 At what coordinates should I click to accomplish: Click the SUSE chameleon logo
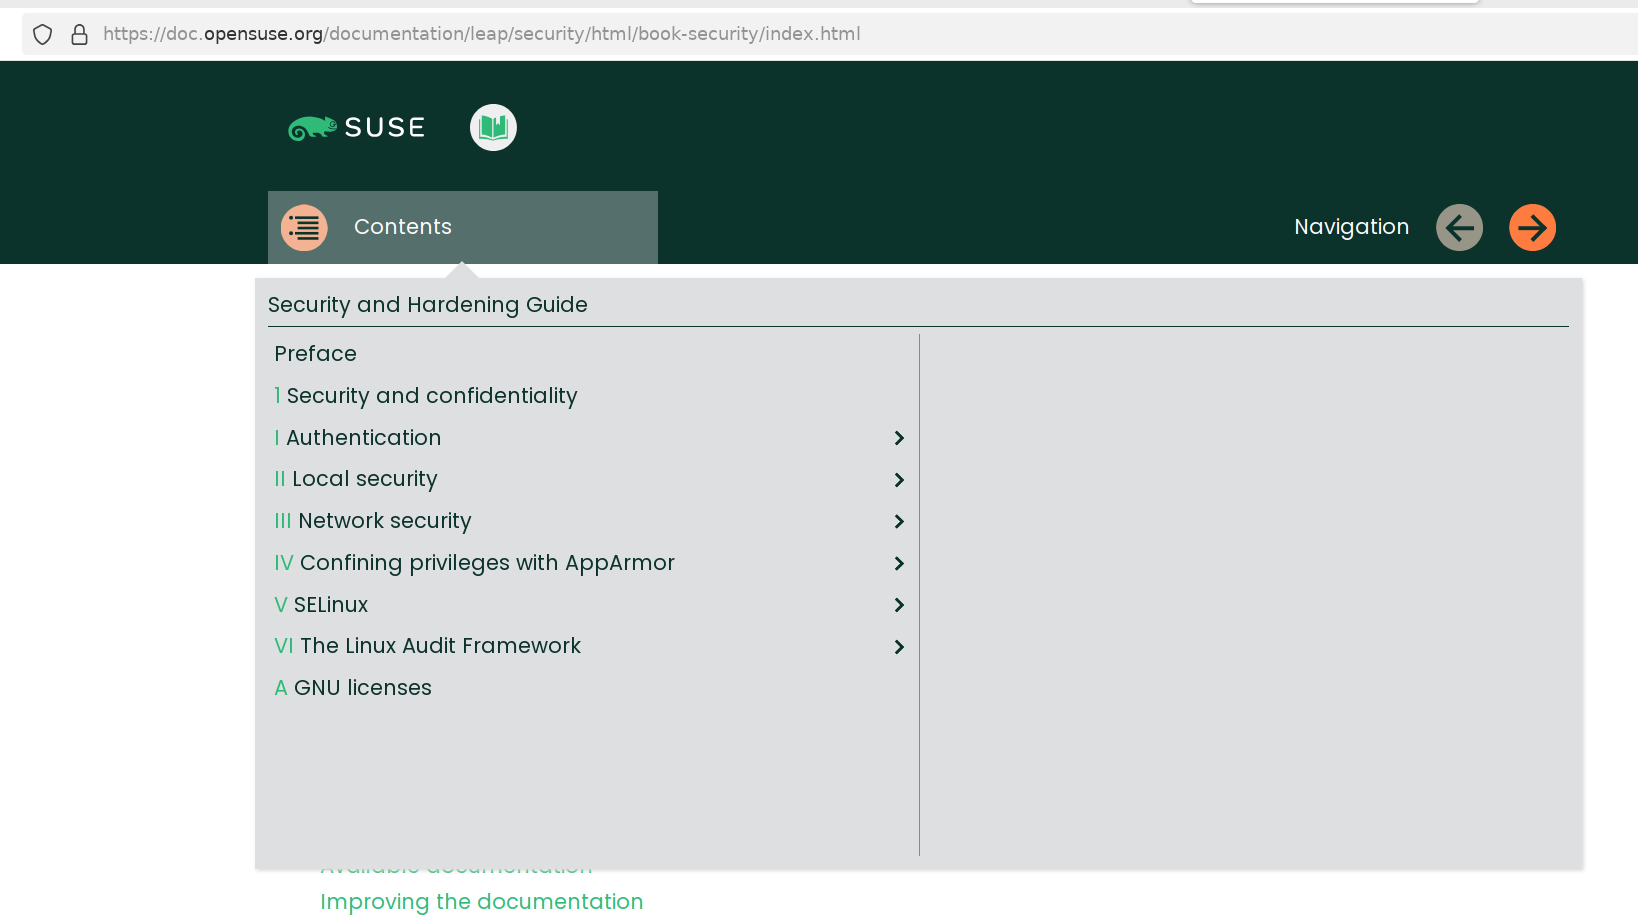point(314,127)
